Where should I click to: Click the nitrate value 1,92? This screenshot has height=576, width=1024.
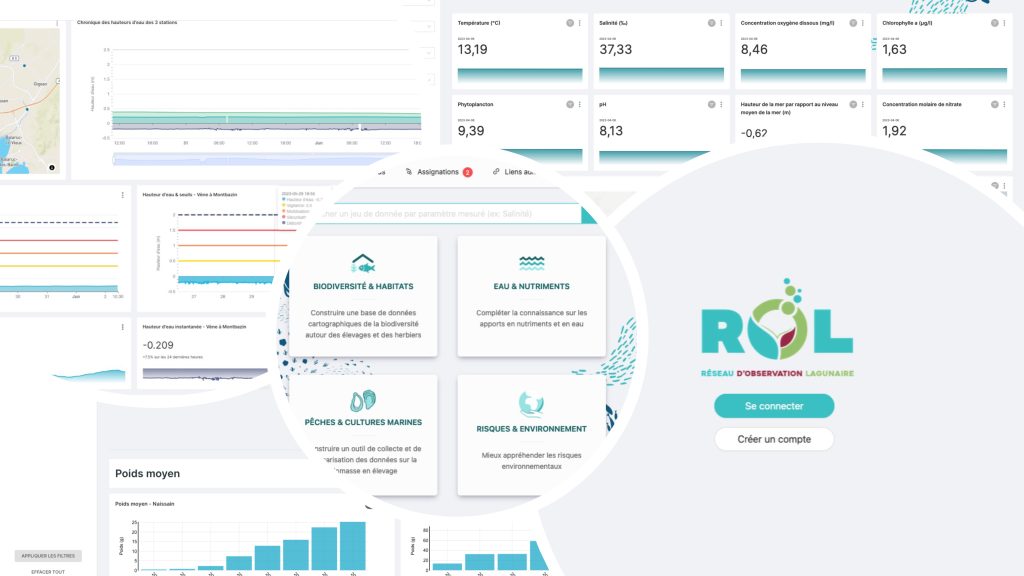(x=894, y=131)
